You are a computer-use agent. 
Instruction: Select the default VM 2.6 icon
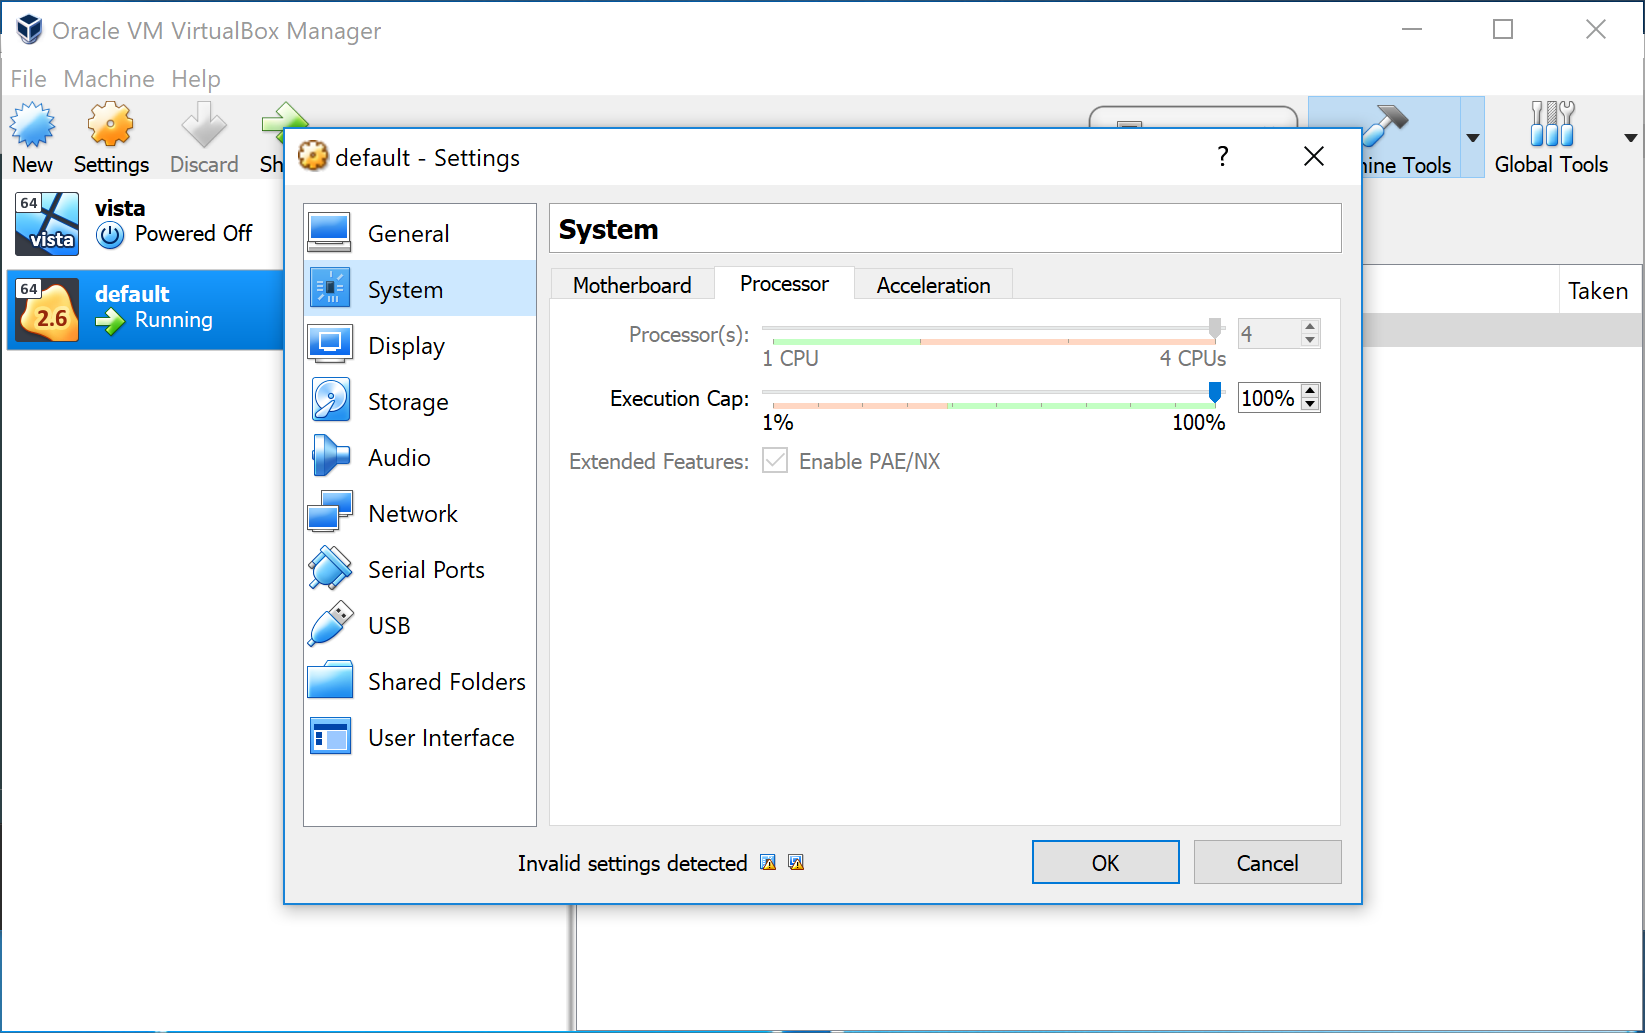47,310
